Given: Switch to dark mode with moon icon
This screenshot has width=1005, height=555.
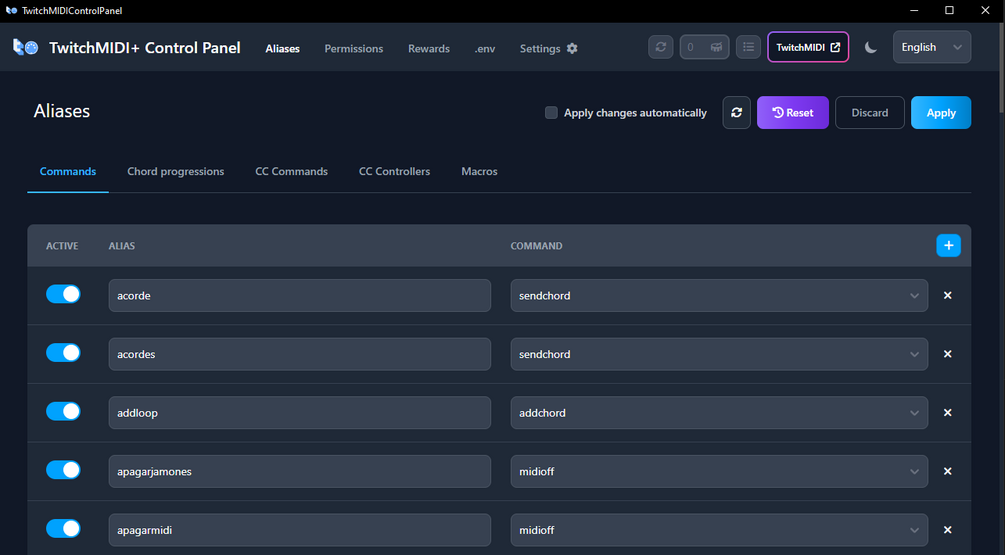Looking at the screenshot, I should 870,47.
